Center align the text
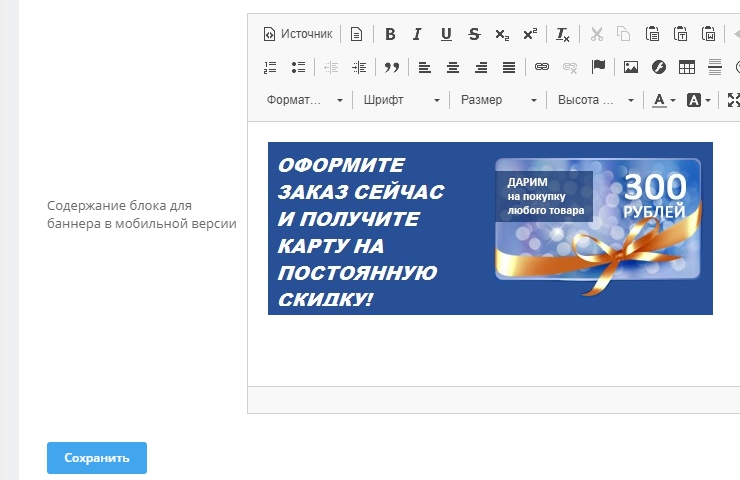This screenshot has height=480, width=740. tap(453, 67)
